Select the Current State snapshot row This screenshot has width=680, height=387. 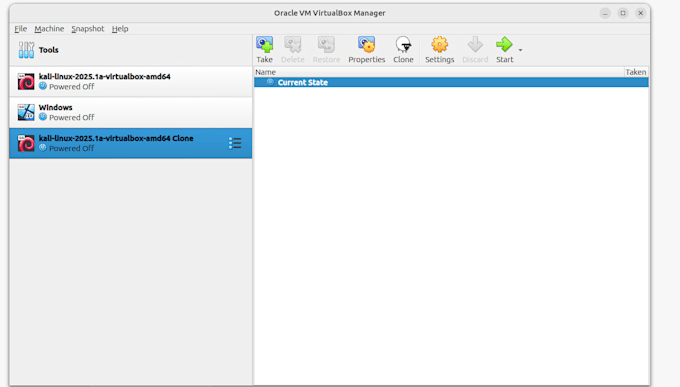pos(451,82)
